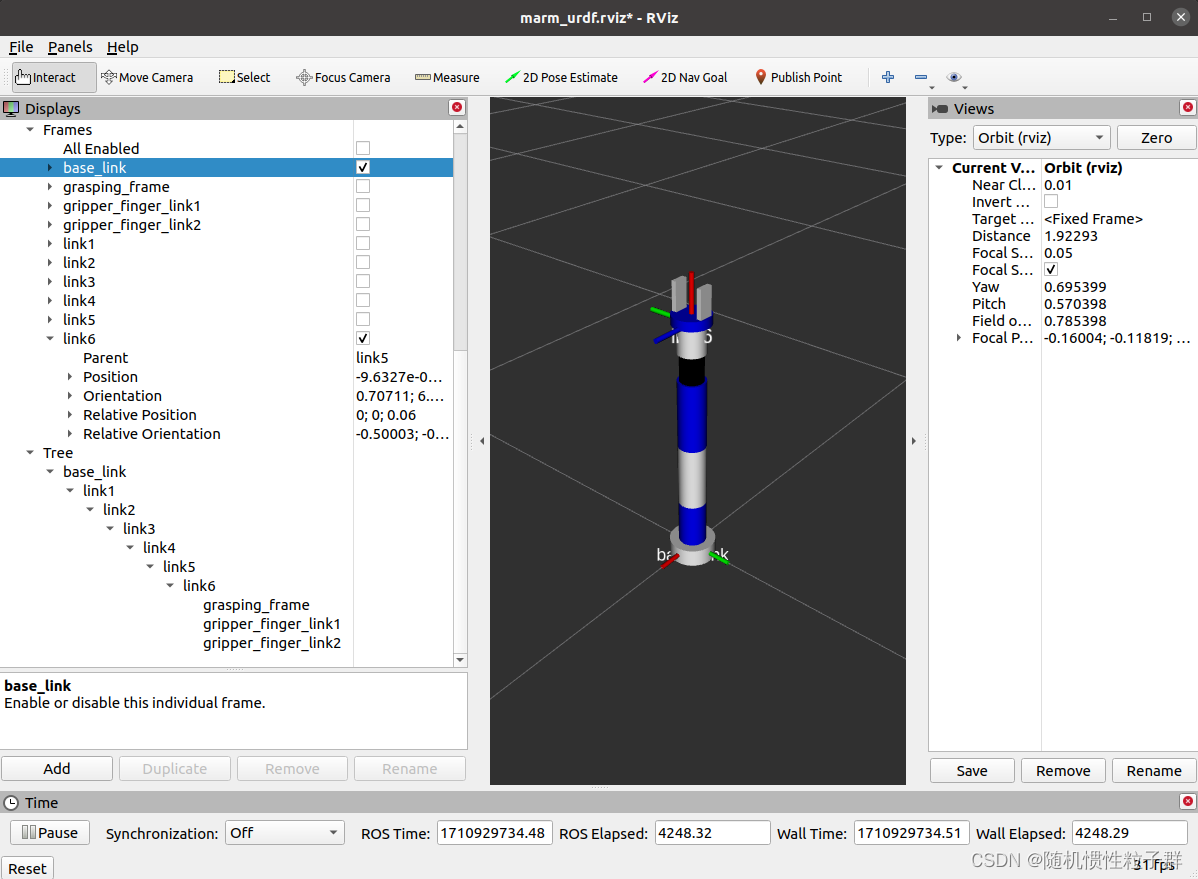The height and width of the screenshot is (879, 1198).
Task: Click the ROS Time field
Action: coord(494,833)
